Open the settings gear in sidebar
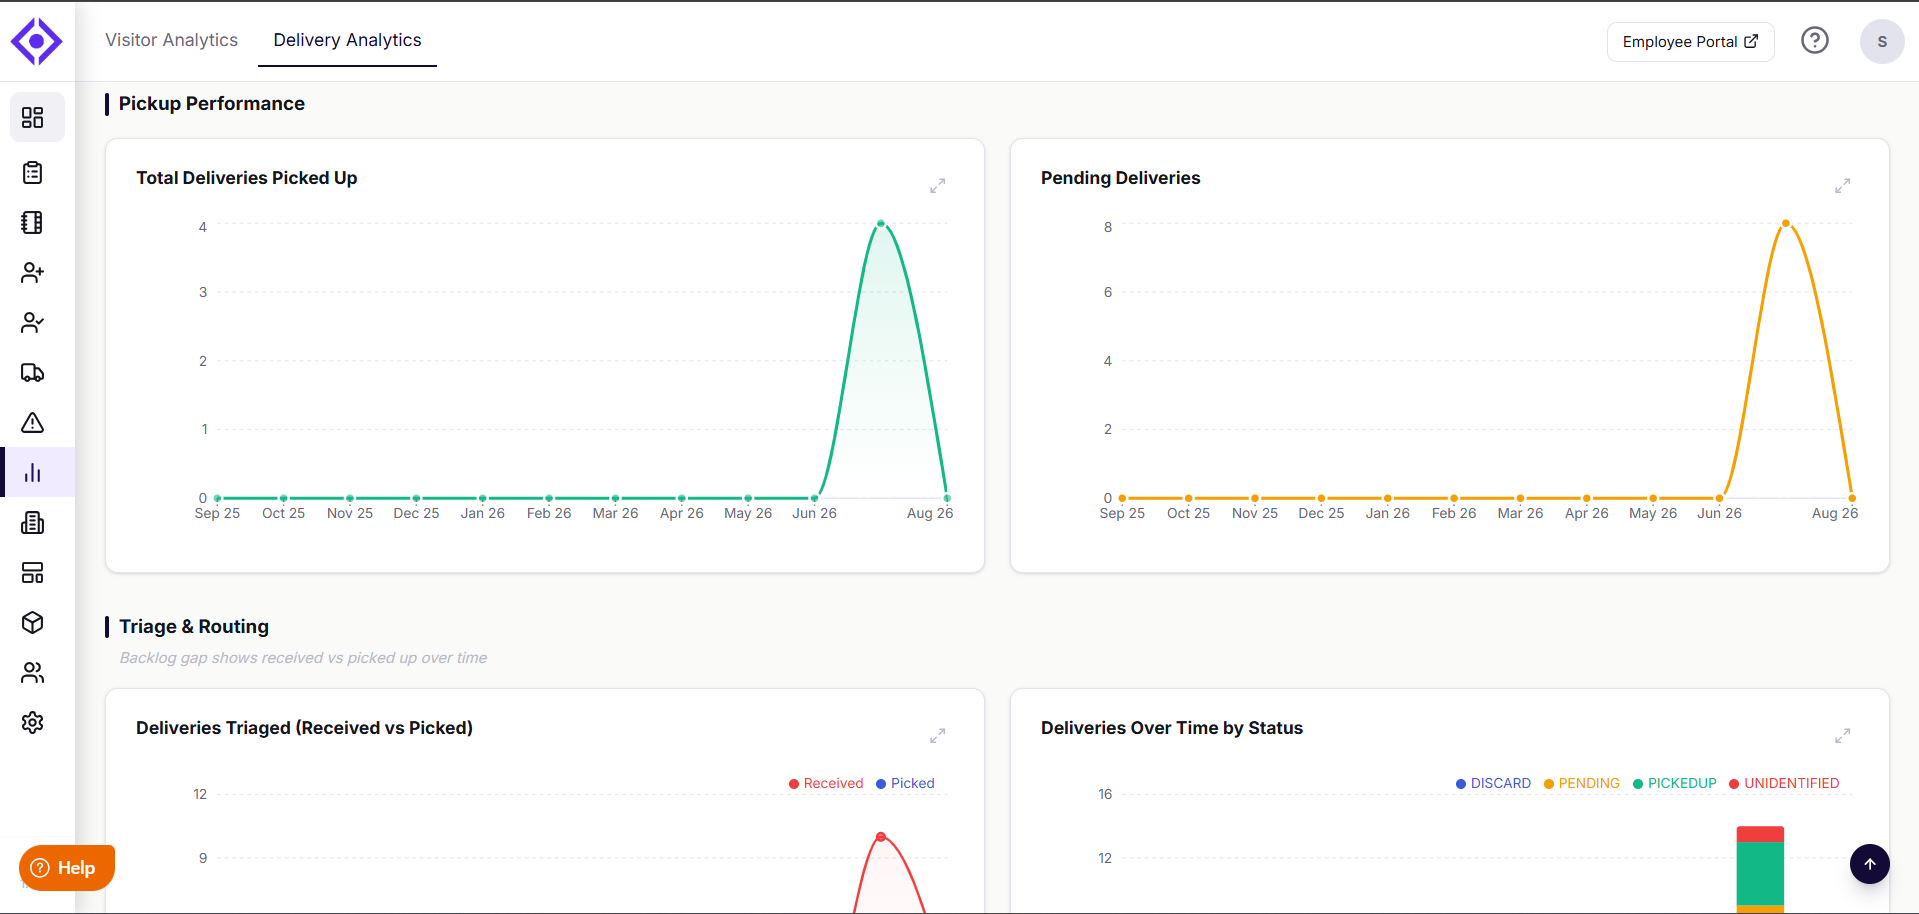 tap(33, 723)
